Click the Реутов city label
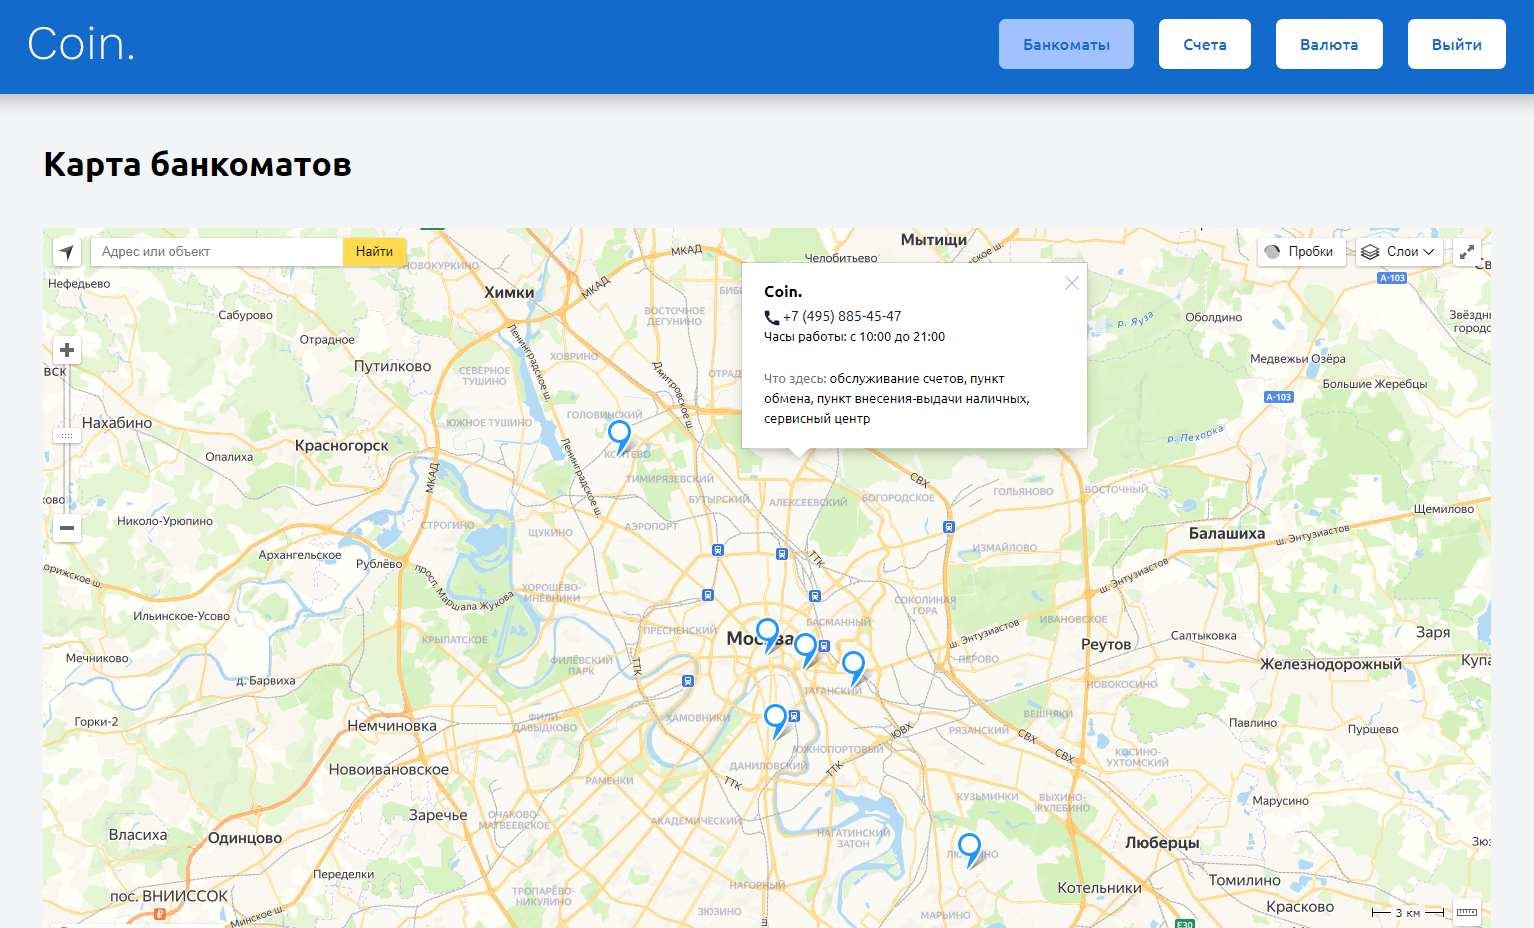 point(1106,645)
